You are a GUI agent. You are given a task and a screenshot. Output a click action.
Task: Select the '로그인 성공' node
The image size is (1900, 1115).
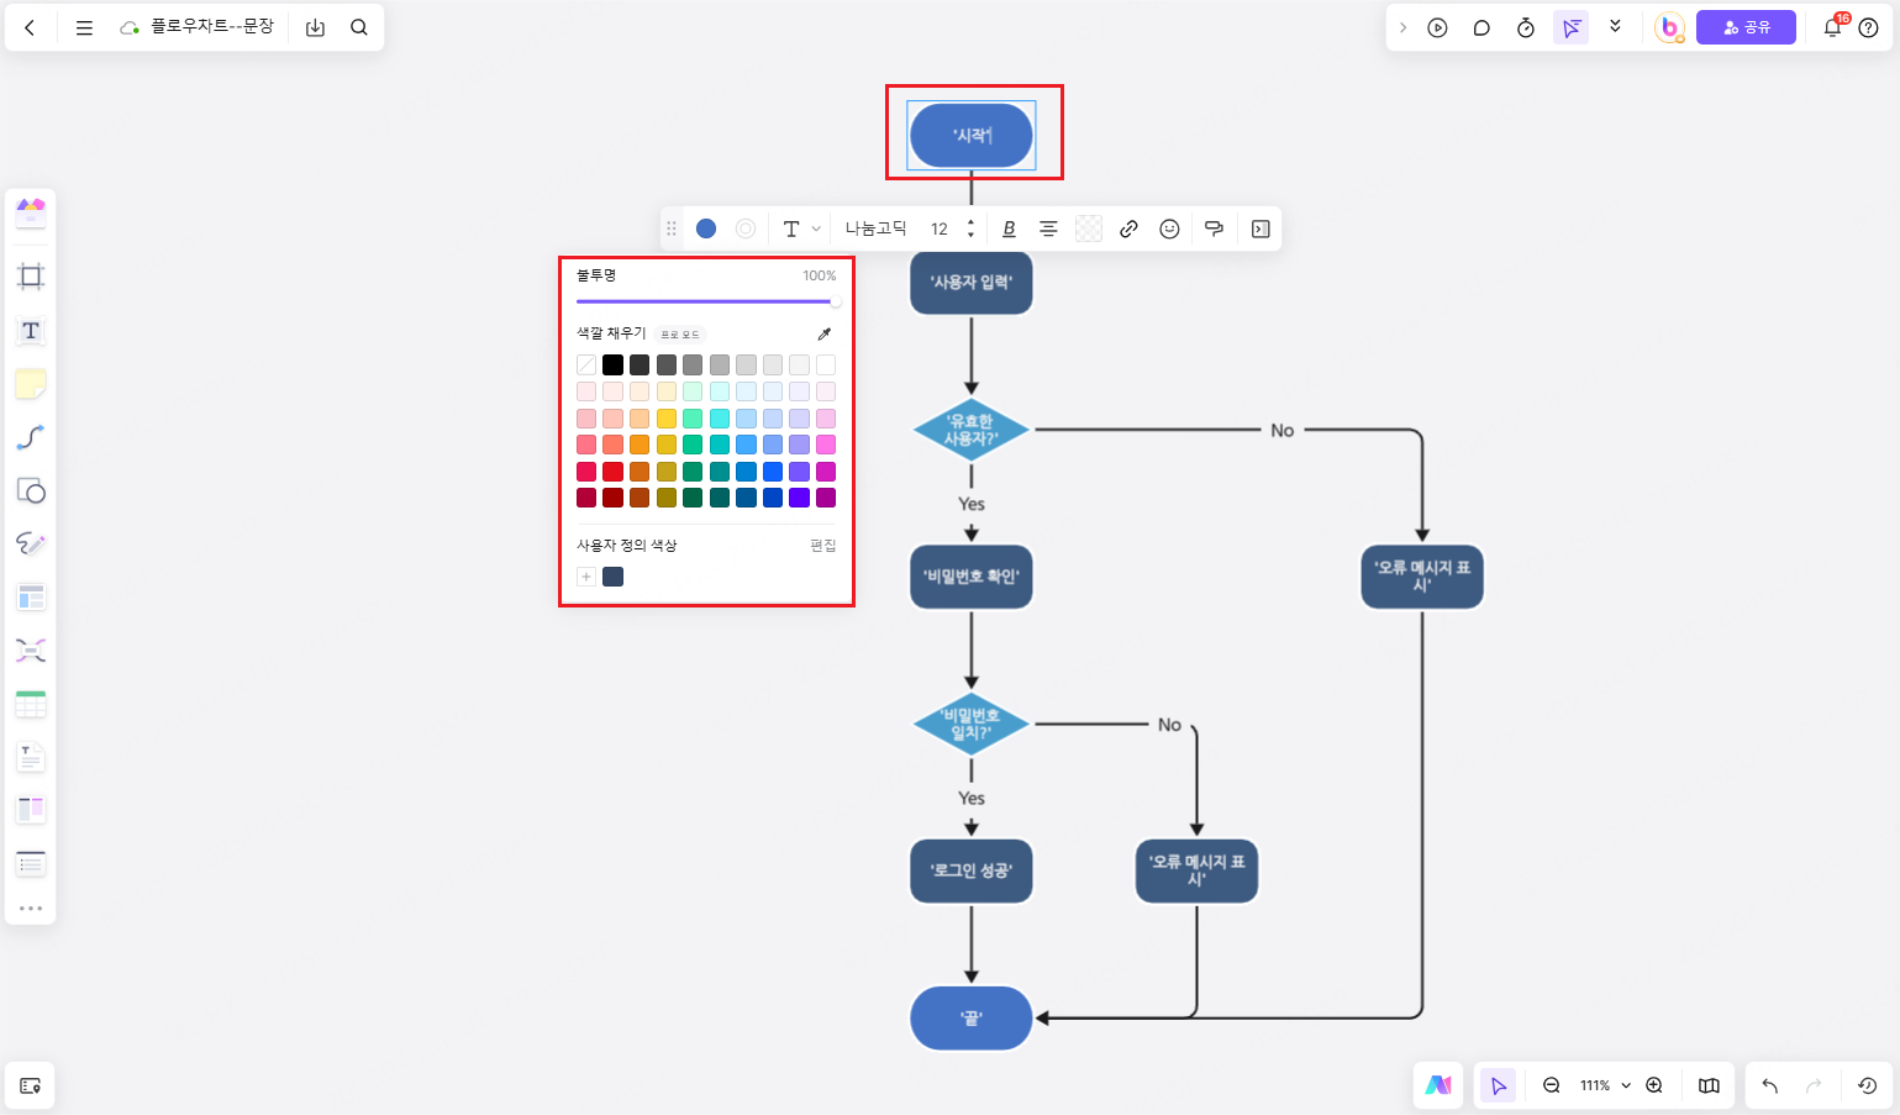click(x=971, y=871)
